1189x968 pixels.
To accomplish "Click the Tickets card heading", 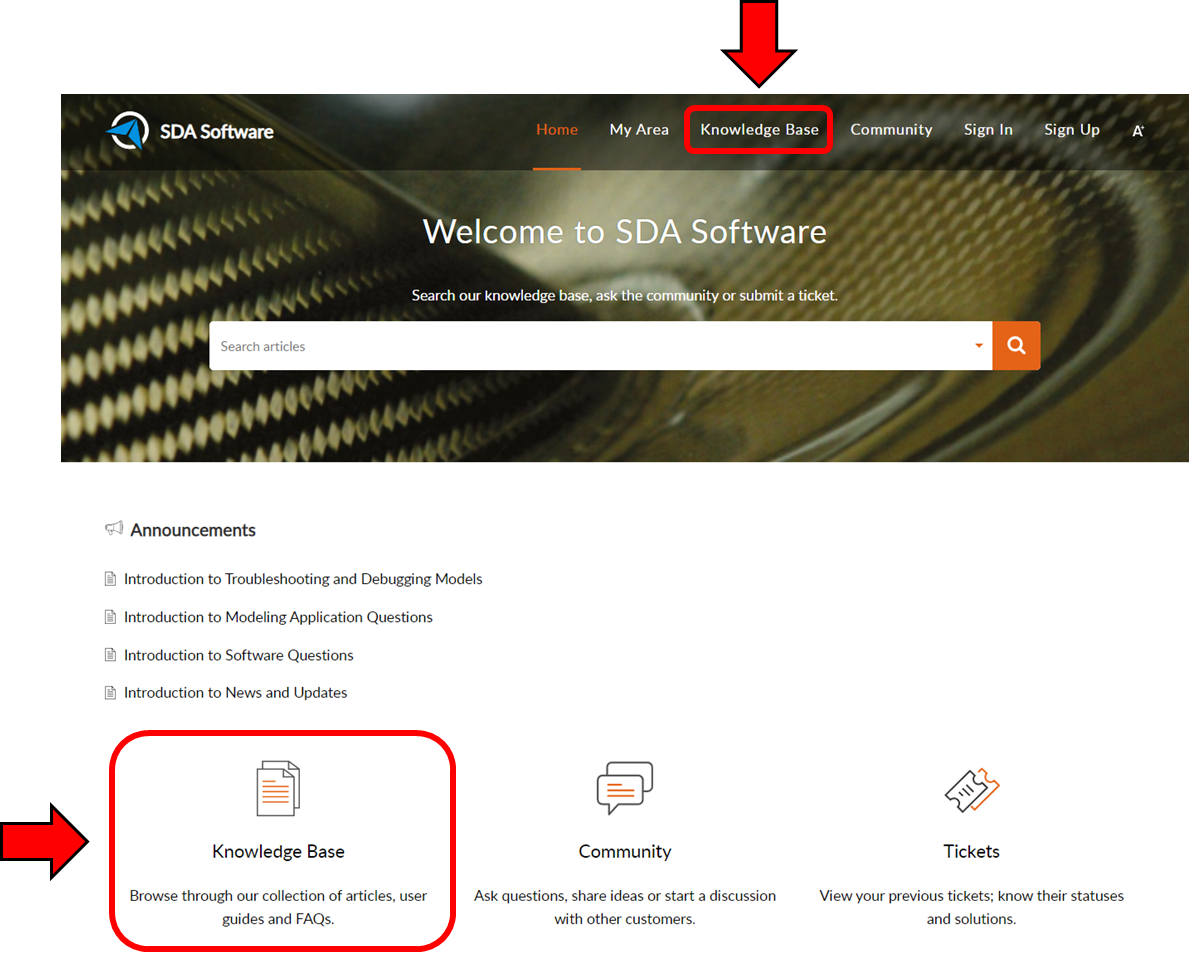I will tap(971, 851).
